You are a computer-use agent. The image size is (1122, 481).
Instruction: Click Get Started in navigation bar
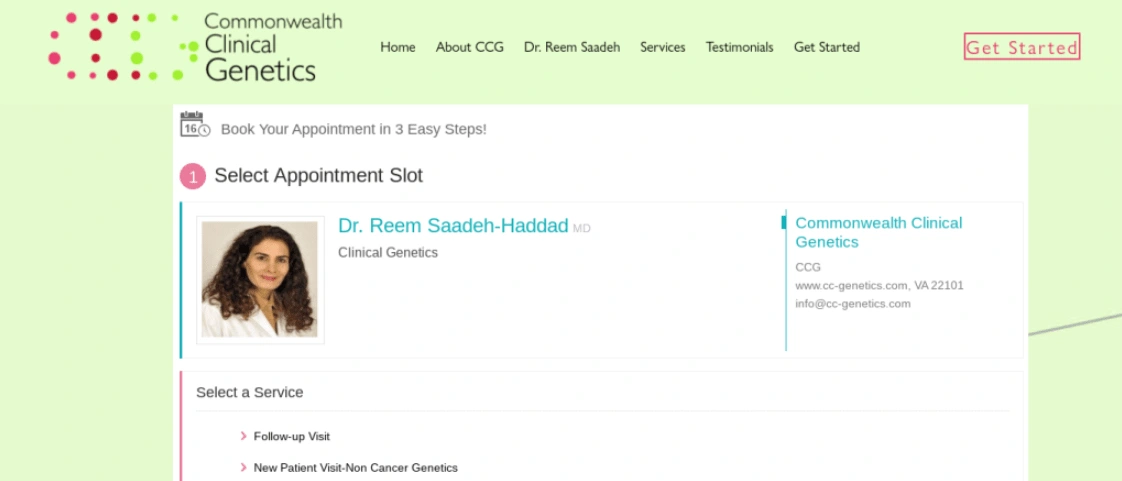pyautogui.click(x=826, y=47)
